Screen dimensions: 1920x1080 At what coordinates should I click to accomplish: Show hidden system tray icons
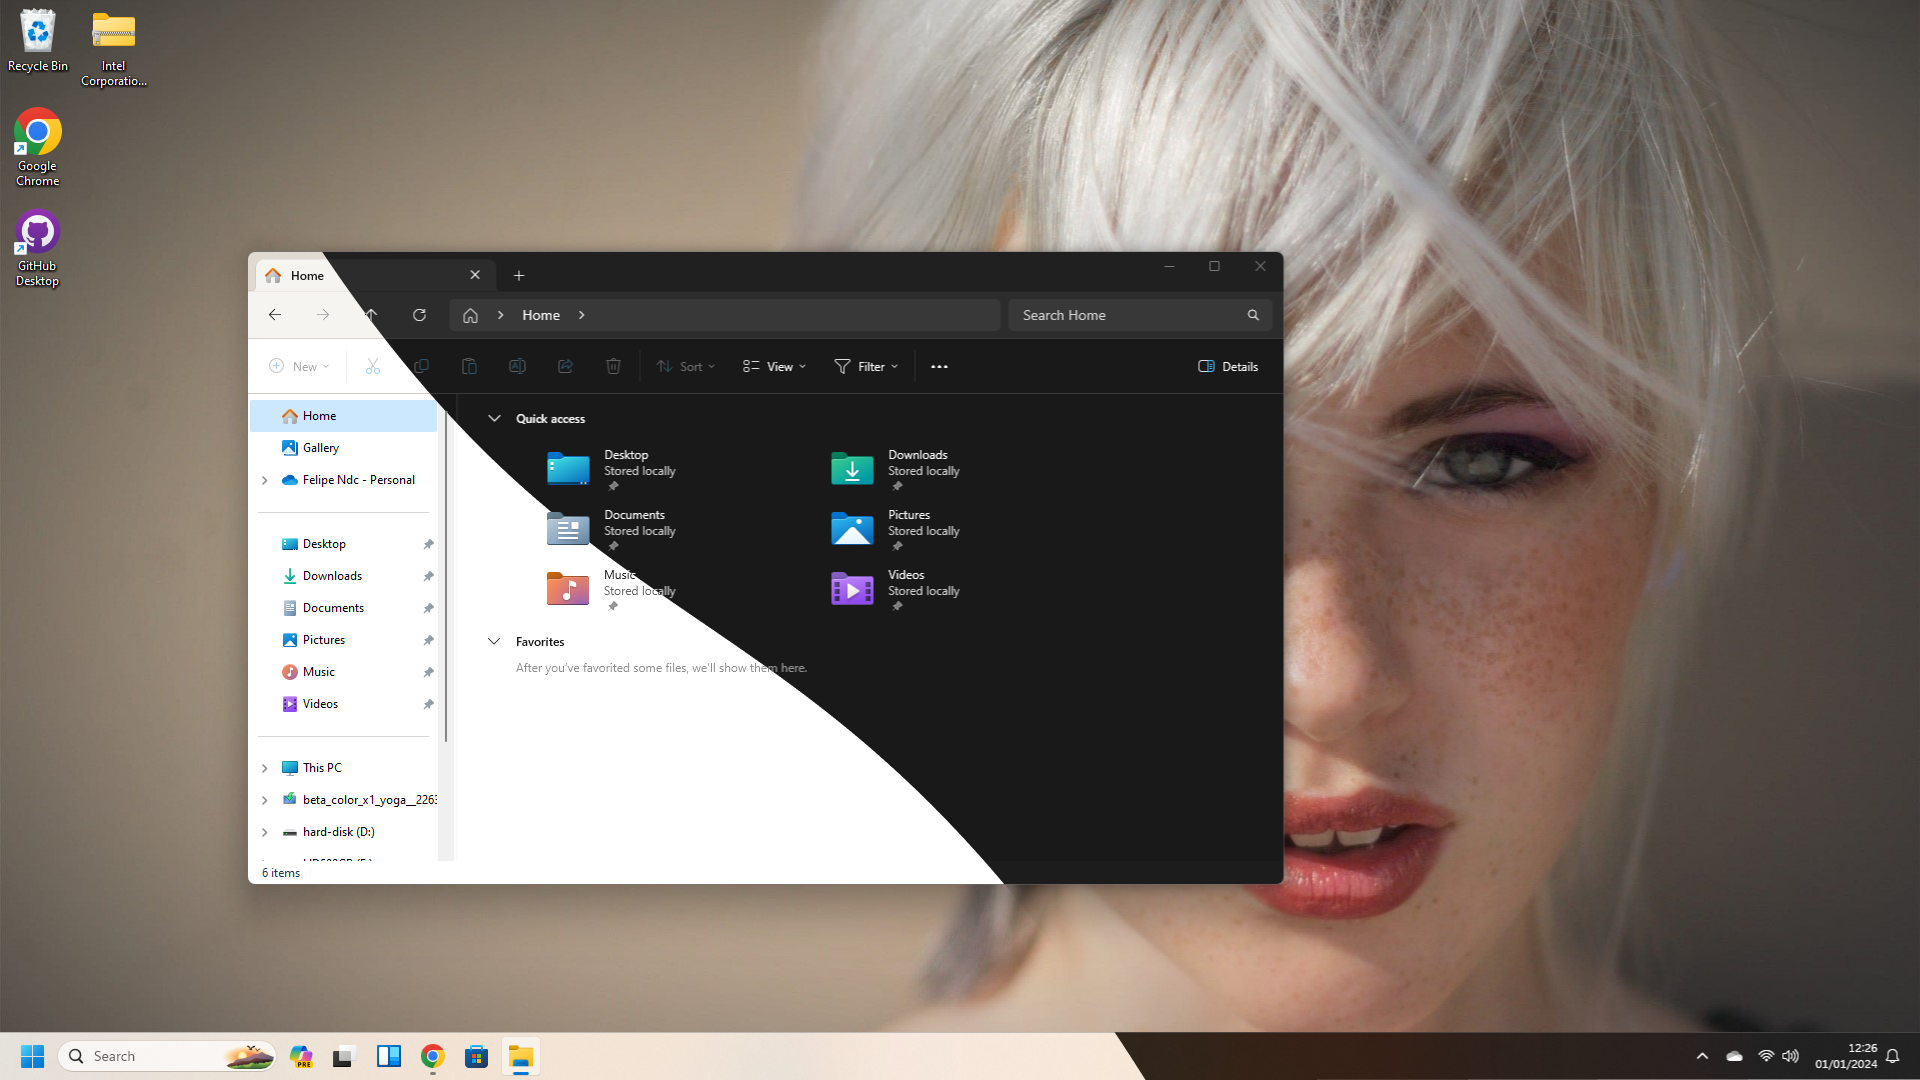click(1702, 1056)
